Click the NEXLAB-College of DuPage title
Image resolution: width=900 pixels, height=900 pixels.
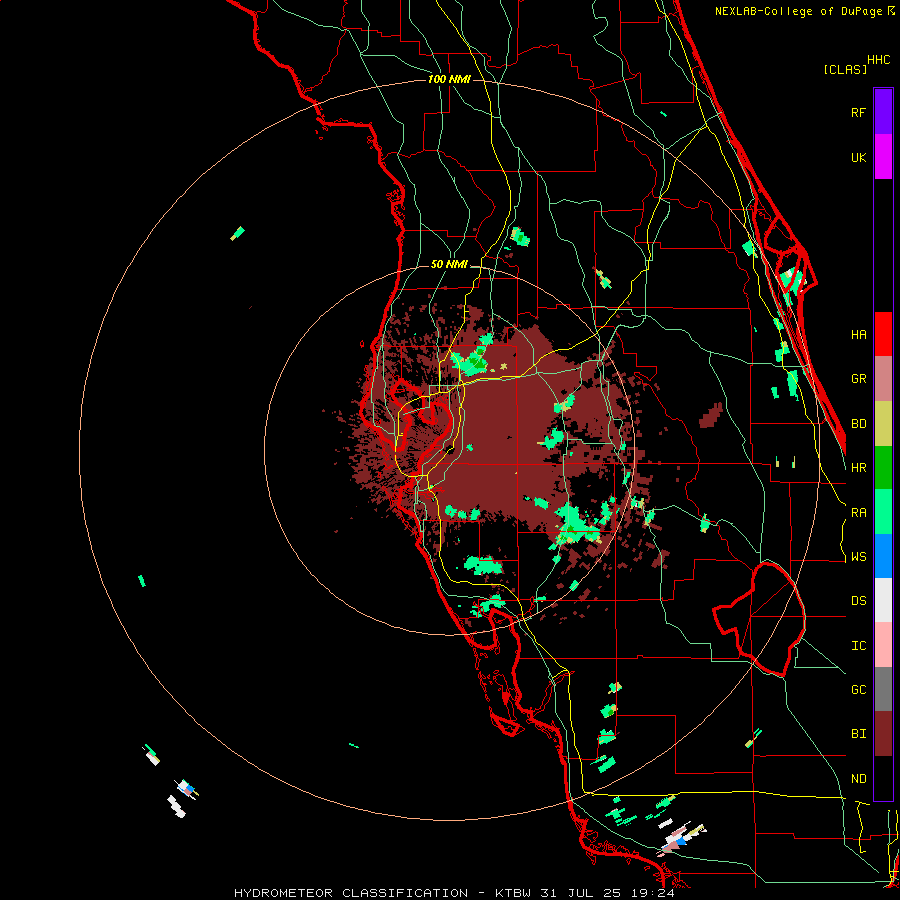tap(798, 11)
